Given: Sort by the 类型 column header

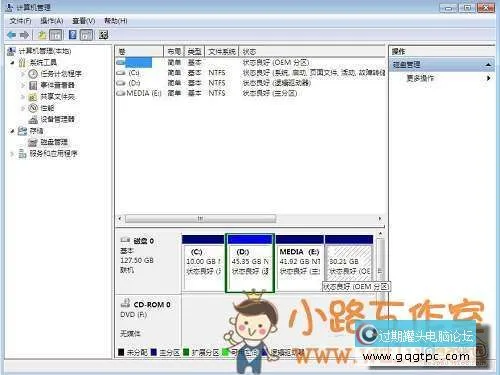Looking at the screenshot, I should [194, 51].
